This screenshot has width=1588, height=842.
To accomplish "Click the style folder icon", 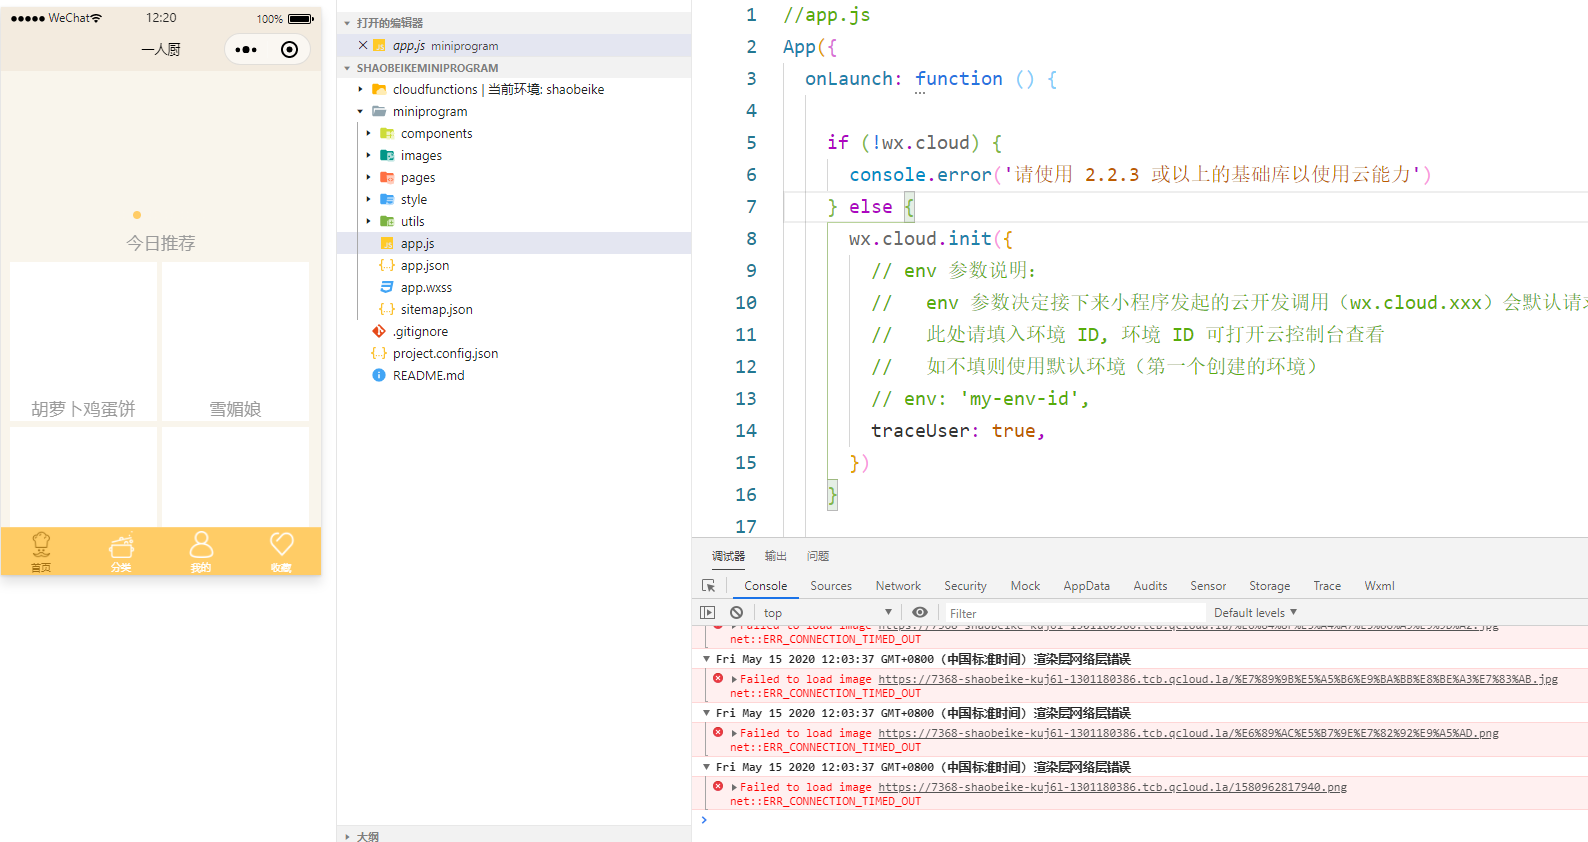I will point(387,199).
